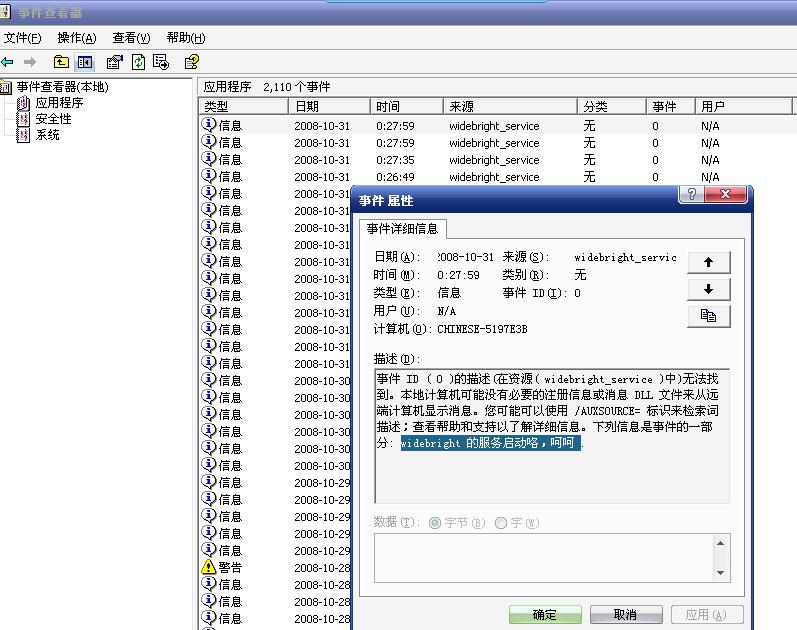This screenshot has height=630, width=797.
Task: Sort by the 事件 column header
Action: [x=670, y=106]
